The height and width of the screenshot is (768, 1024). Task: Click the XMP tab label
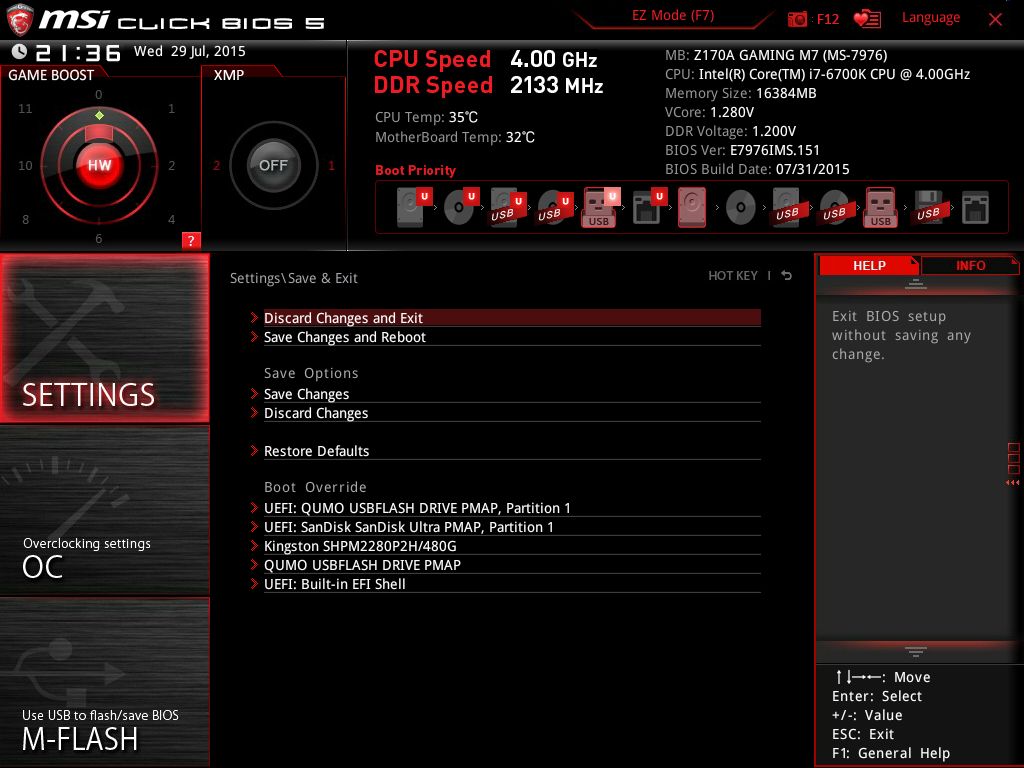coord(229,75)
